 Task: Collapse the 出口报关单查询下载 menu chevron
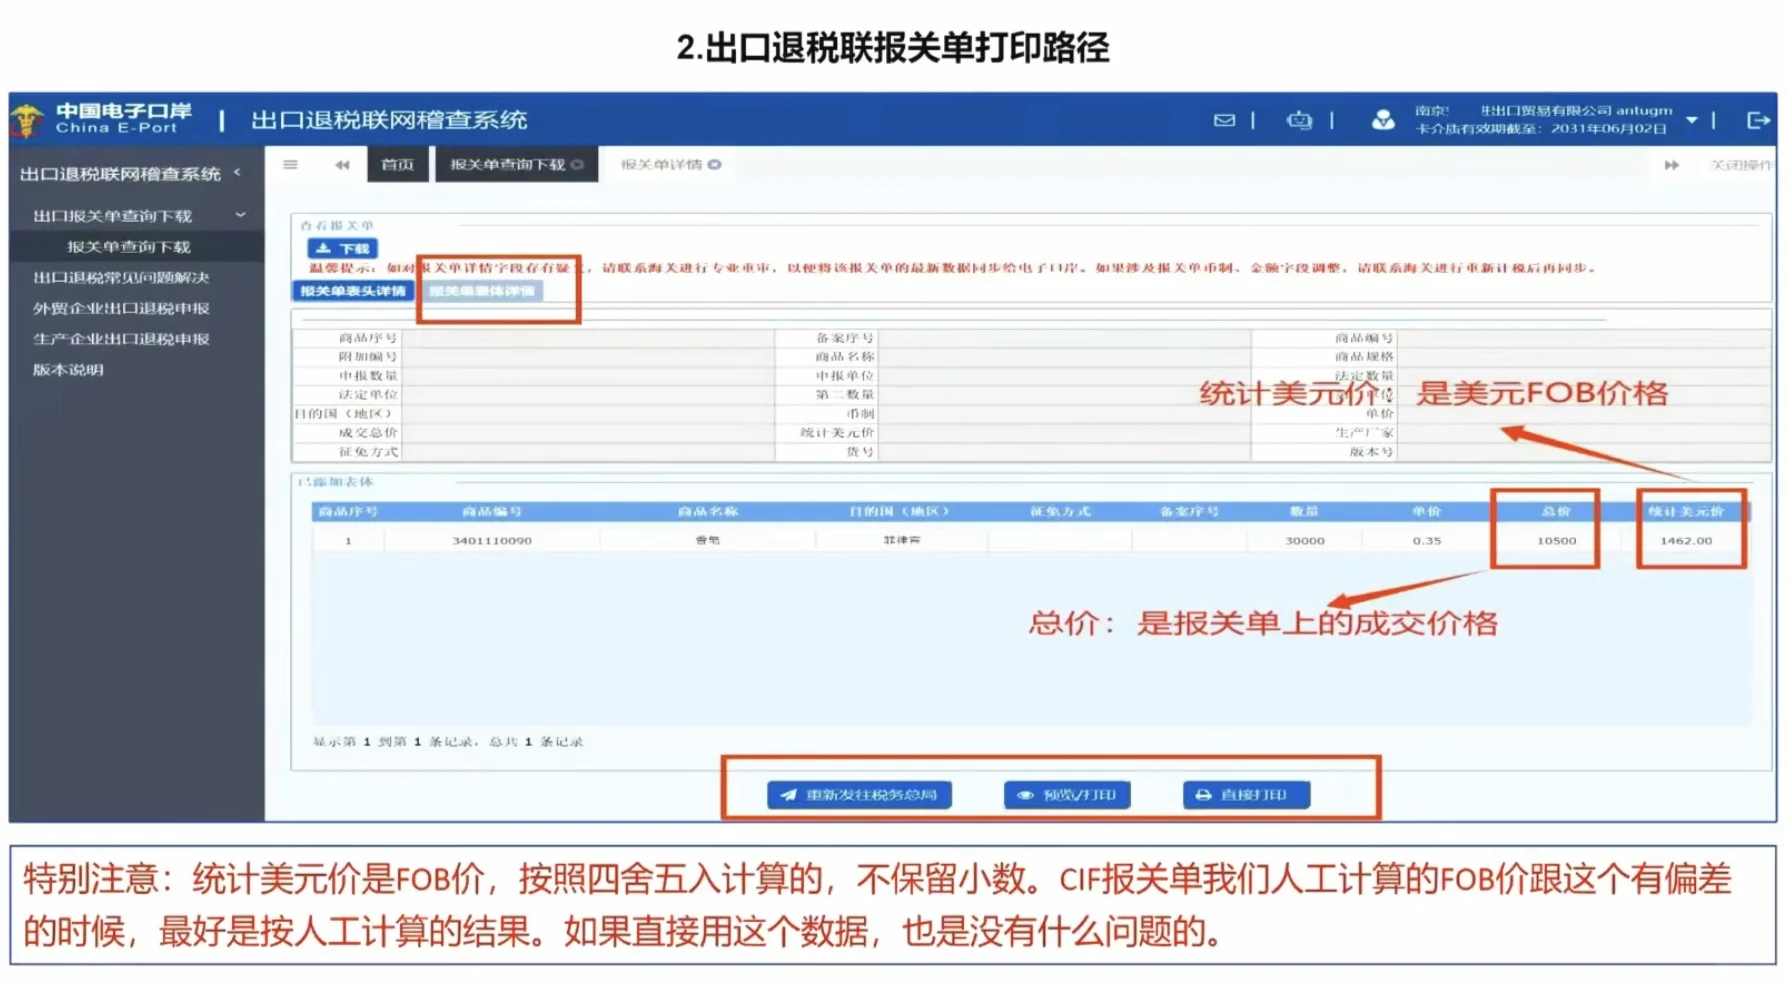coord(239,214)
